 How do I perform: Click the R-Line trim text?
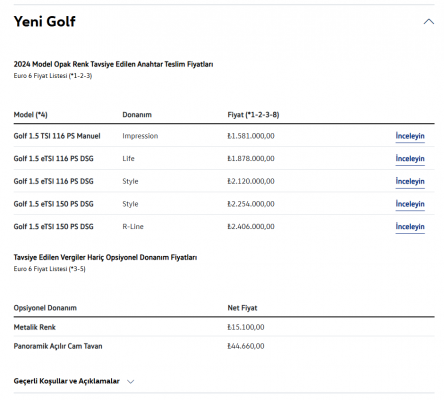point(133,227)
